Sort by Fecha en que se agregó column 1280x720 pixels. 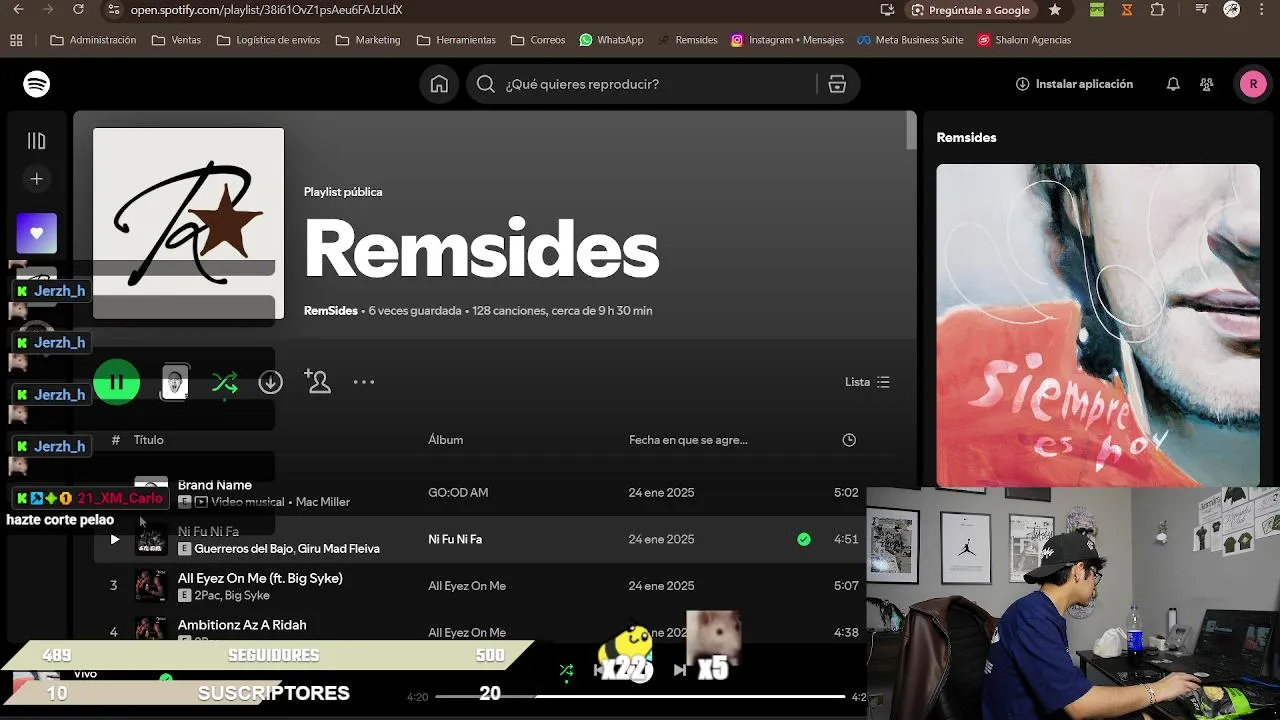coord(688,440)
